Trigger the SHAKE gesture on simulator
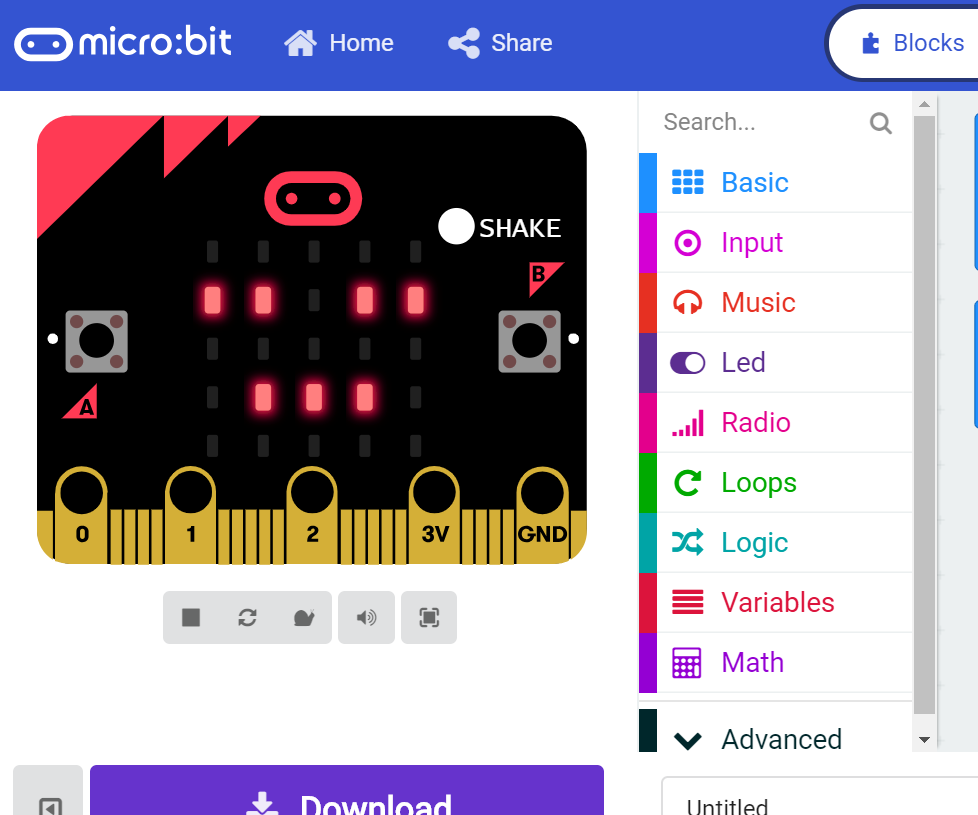The width and height of the screenshot is (978, 815). coord(456,227)
